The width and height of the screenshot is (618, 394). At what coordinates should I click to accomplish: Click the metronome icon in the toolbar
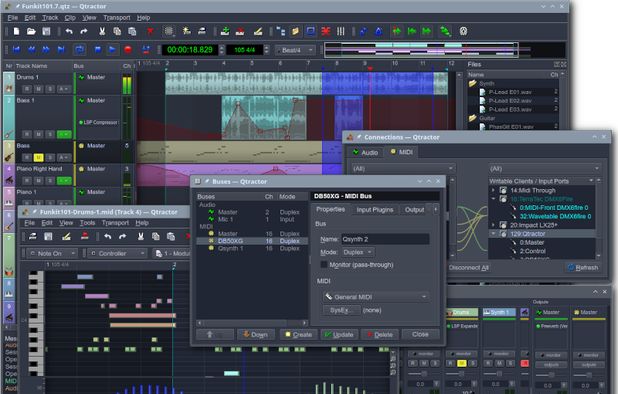point(379,31)
